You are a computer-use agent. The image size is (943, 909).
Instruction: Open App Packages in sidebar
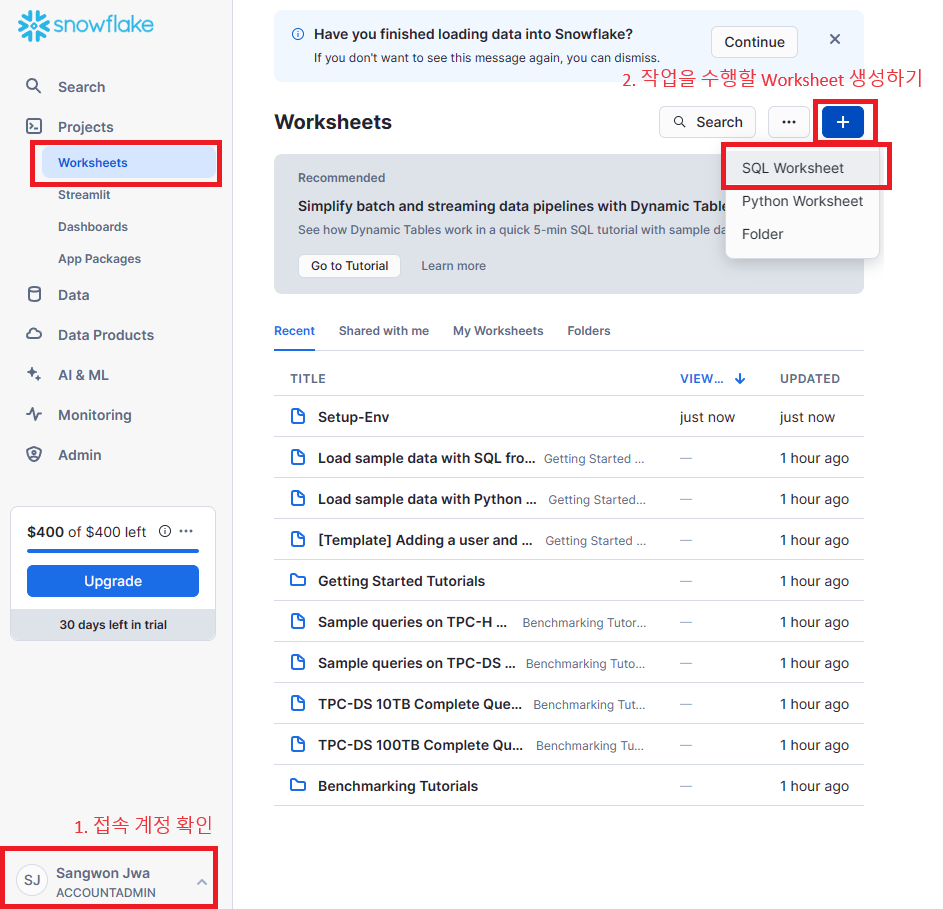99,259
